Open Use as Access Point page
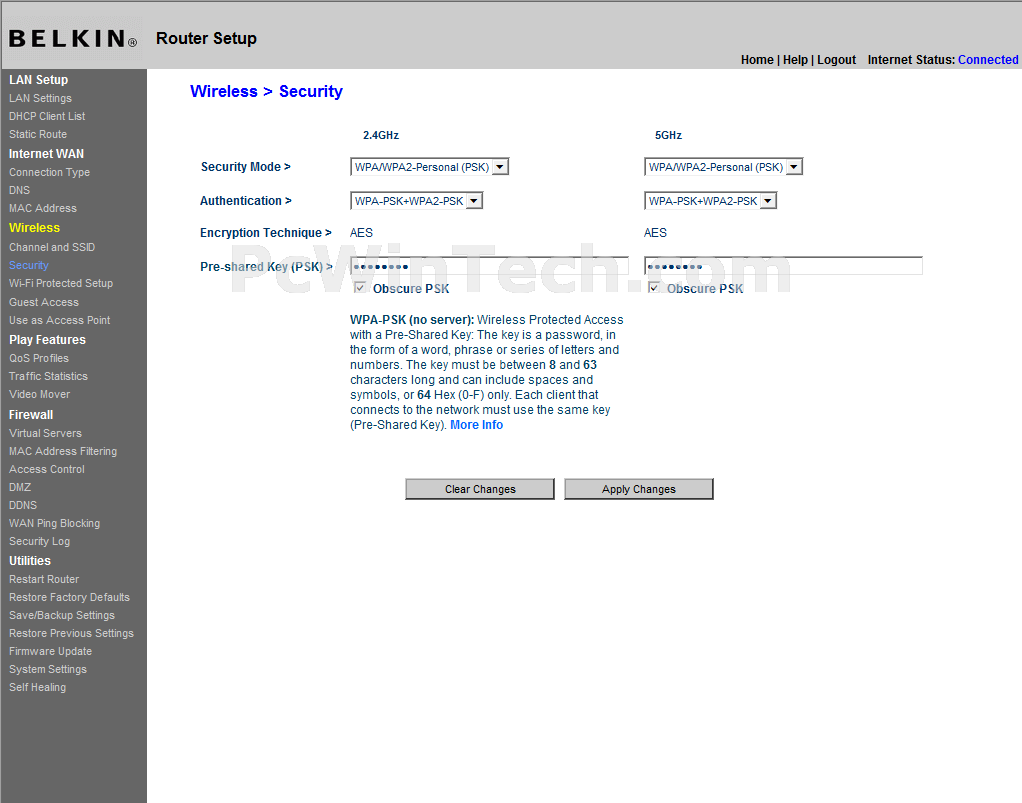 click(59, 321)
